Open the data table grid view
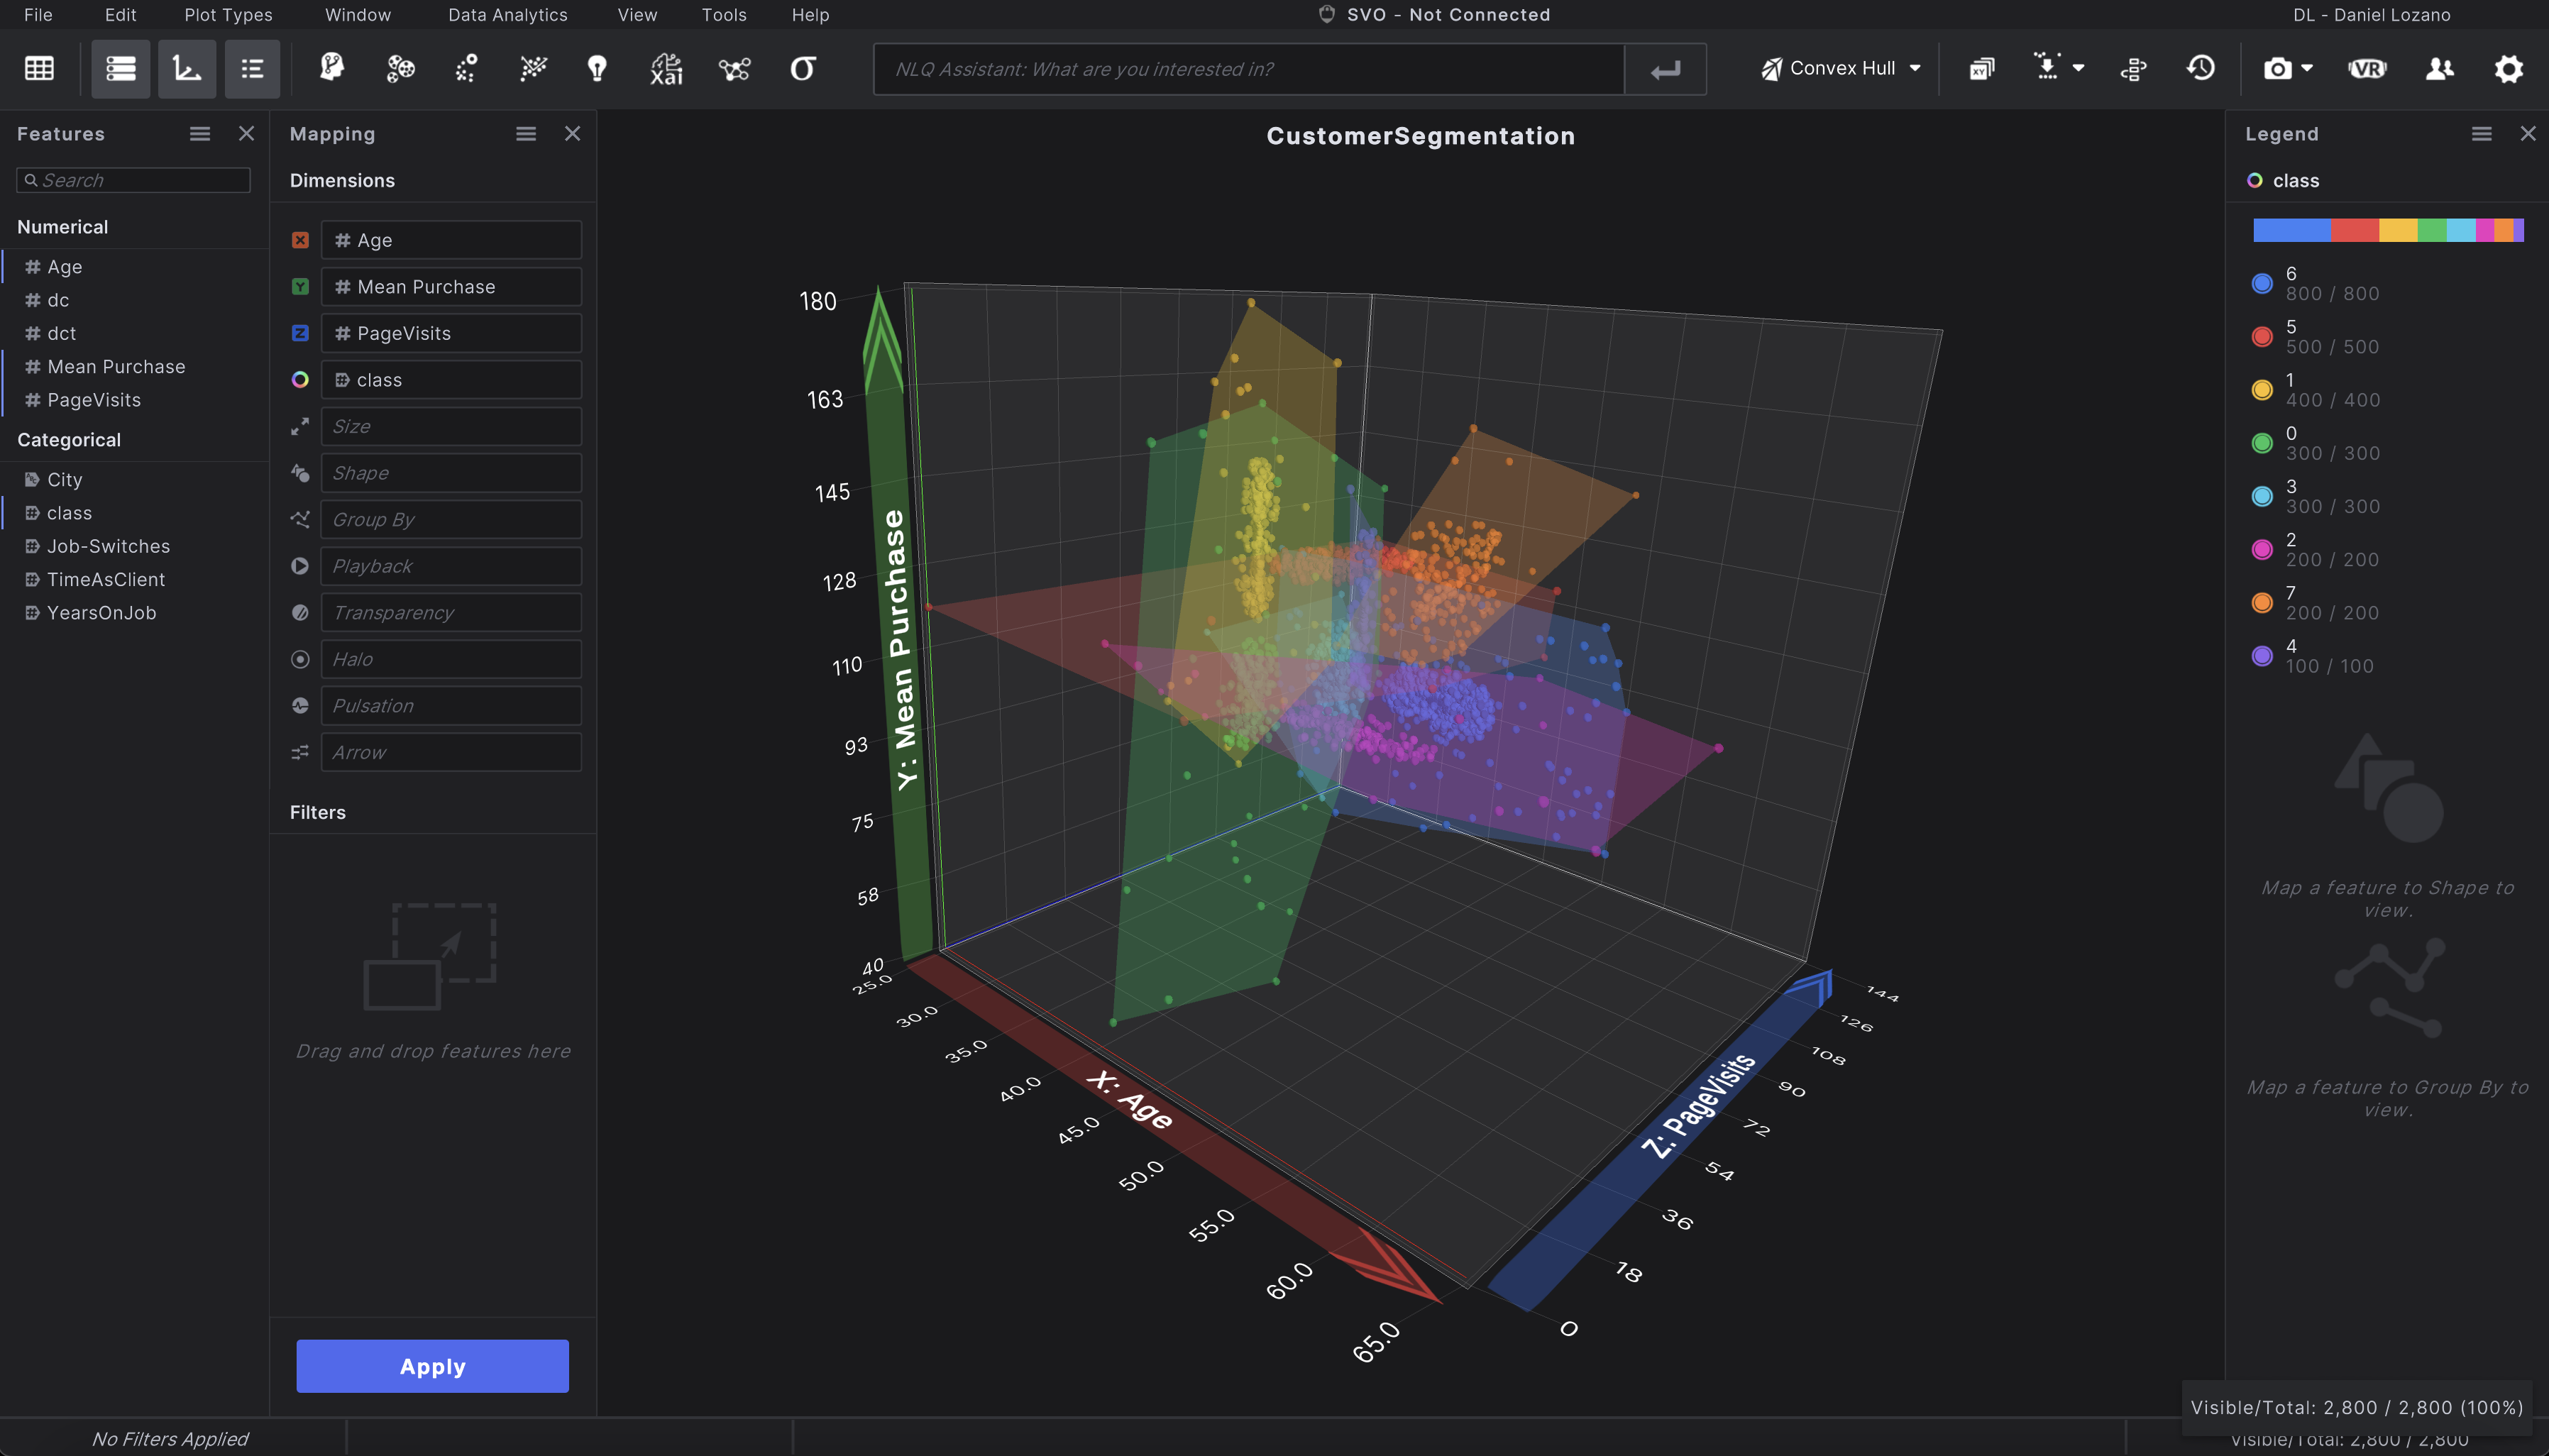Viewport: 2549px width, 1456px height. [x=38, y=68]
